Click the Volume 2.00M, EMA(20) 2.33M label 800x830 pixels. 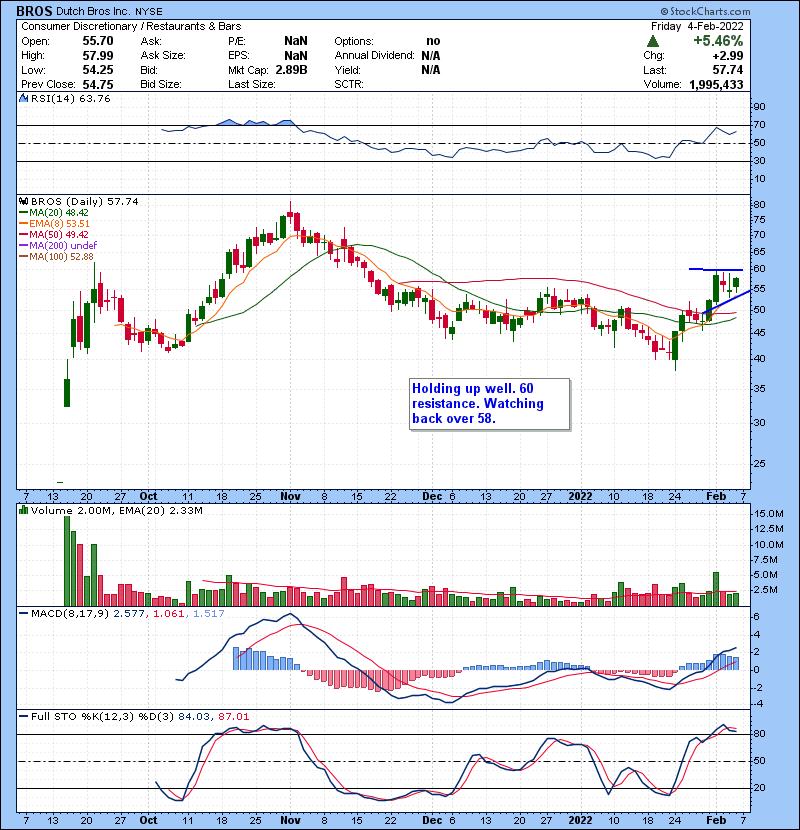(x=116, y=511)
